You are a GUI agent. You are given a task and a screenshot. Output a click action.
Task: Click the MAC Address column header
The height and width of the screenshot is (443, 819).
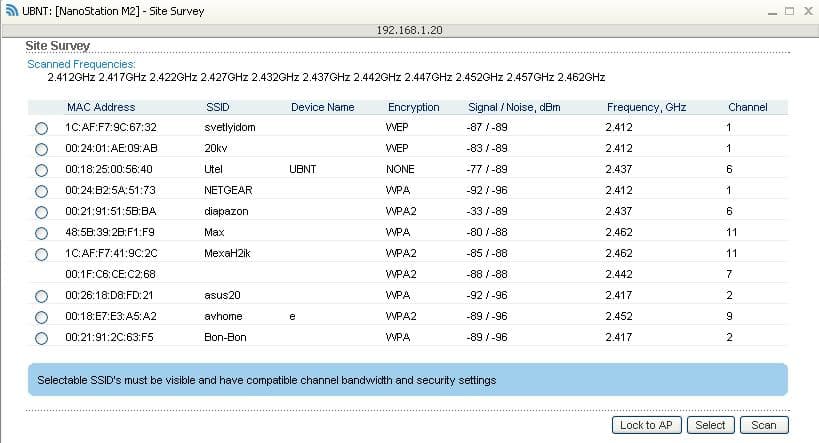pos(101,107)
